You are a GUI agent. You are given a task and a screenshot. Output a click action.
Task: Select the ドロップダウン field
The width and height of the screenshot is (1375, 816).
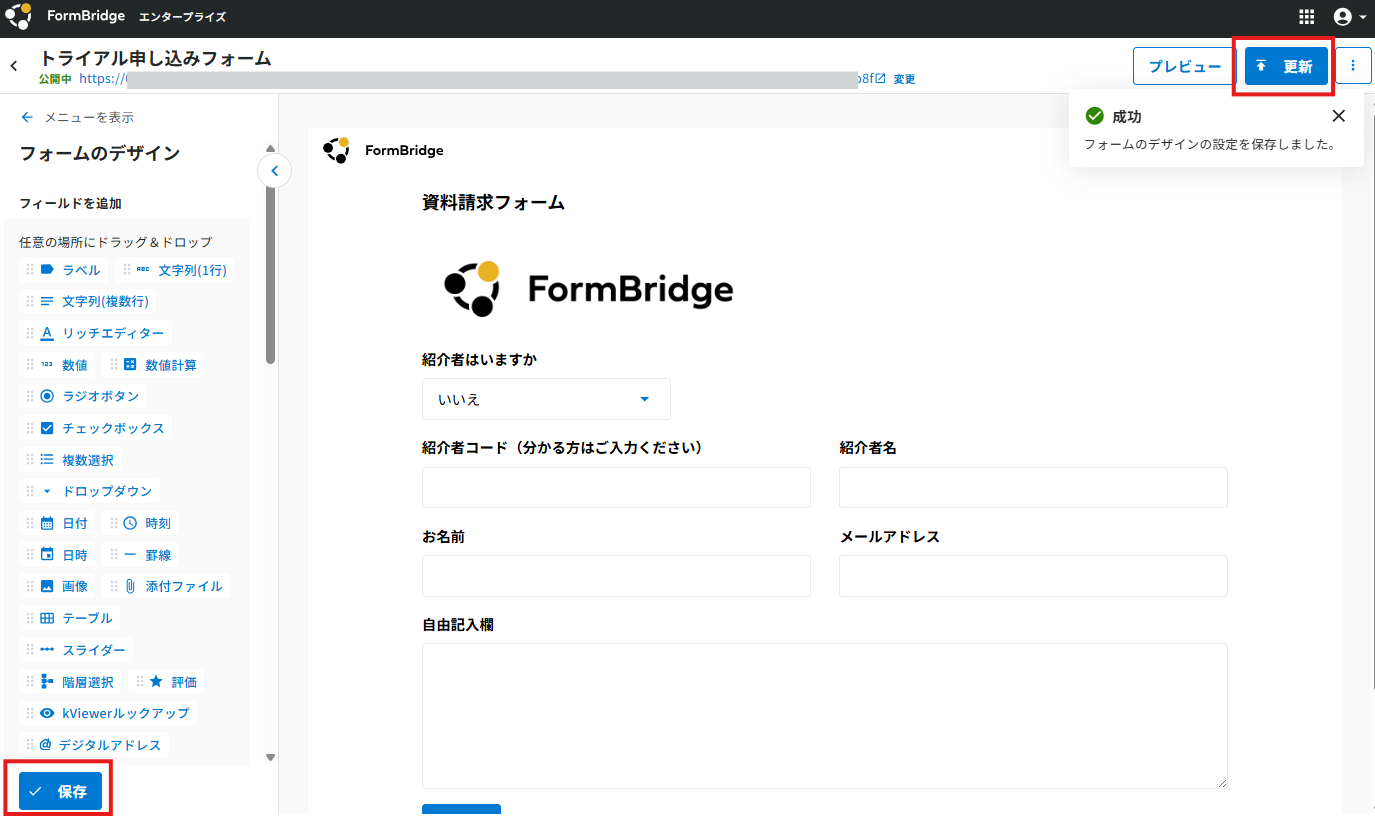(x=90, y=491)
